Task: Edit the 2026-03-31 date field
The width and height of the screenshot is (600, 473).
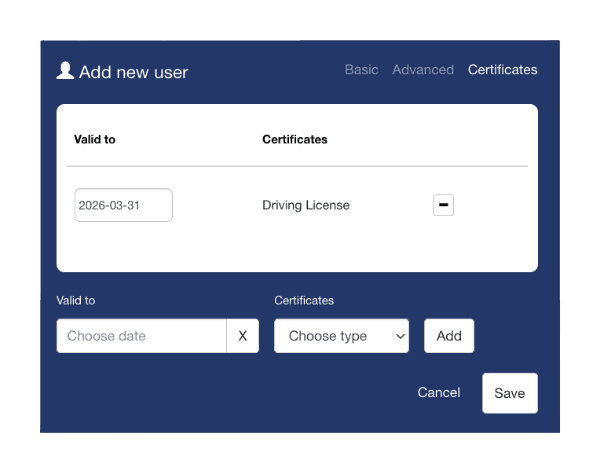Action: click(123, 205)
